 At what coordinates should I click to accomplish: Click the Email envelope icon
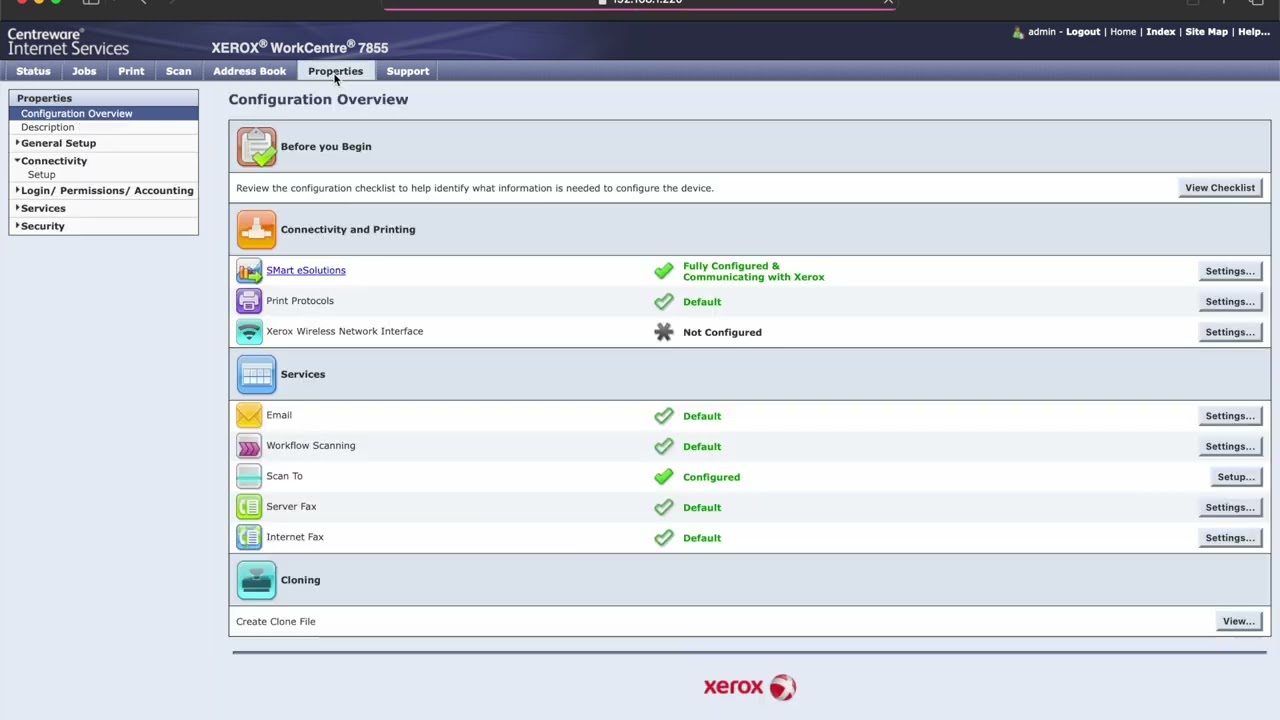point(249,415)
